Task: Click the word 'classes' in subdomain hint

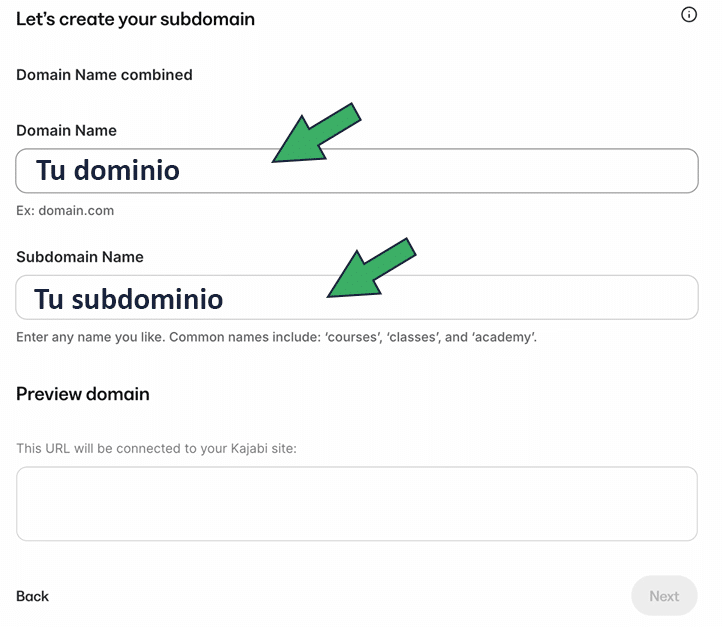Action: (408, 338)
